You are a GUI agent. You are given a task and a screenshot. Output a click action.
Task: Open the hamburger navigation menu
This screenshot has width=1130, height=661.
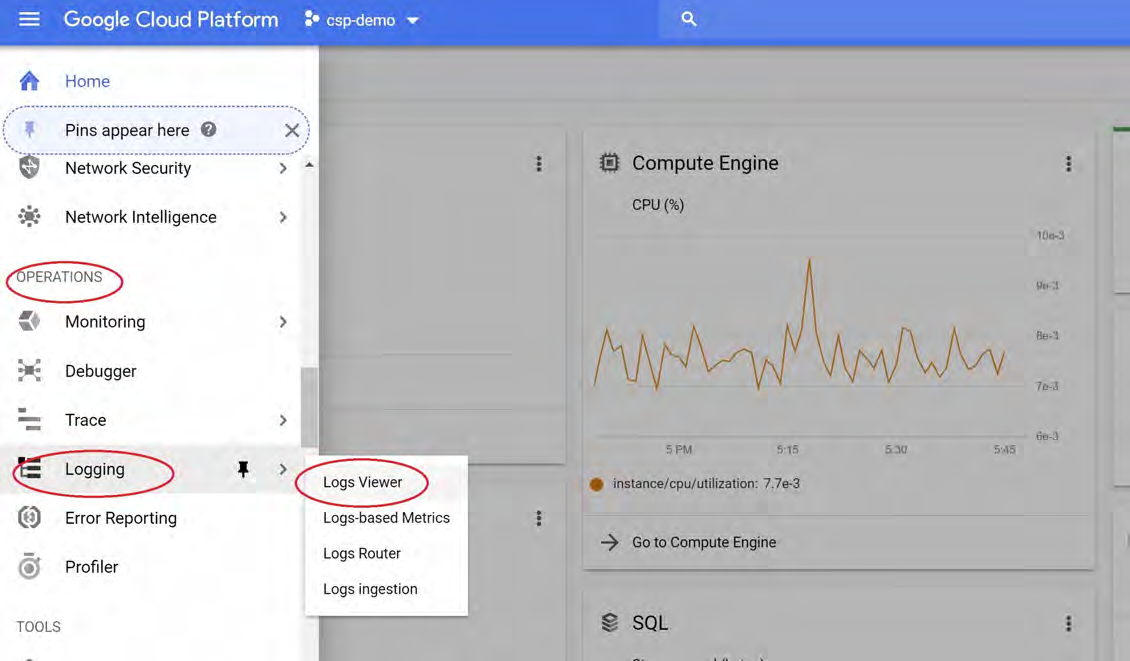click(29, 19)
